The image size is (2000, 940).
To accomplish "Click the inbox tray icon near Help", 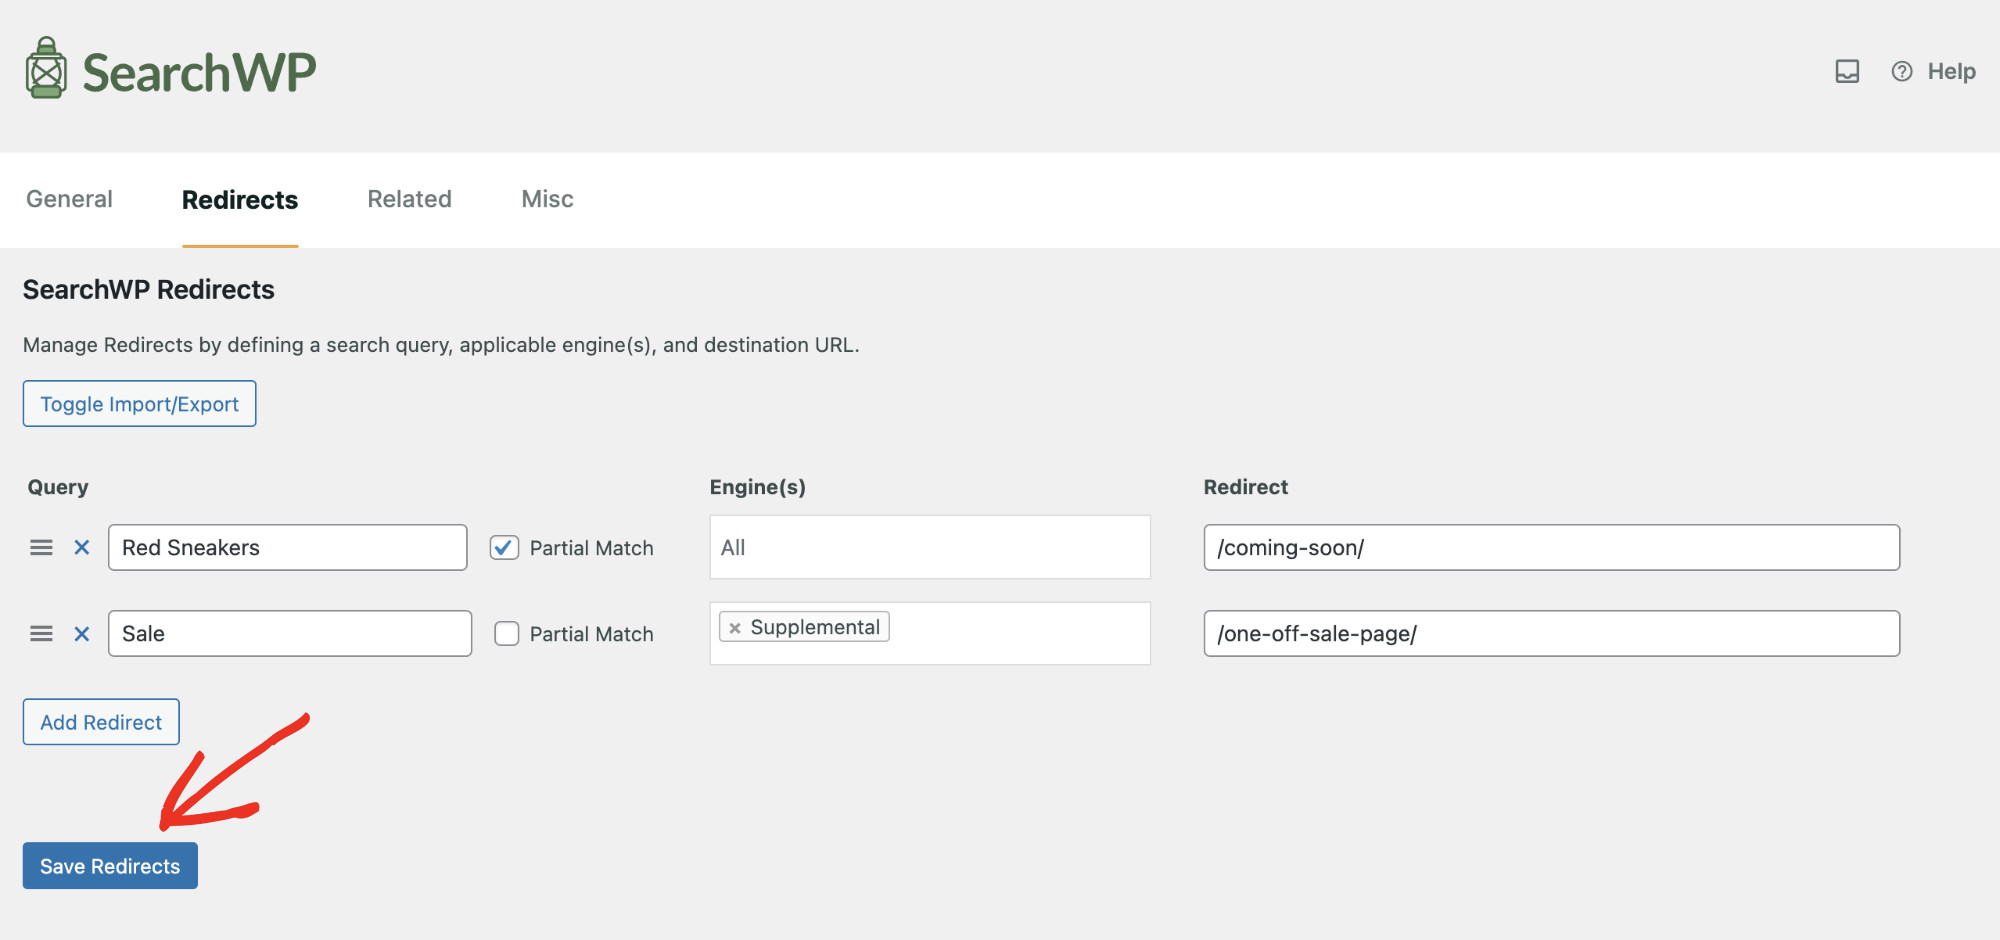I will (x=1846, y=71).
